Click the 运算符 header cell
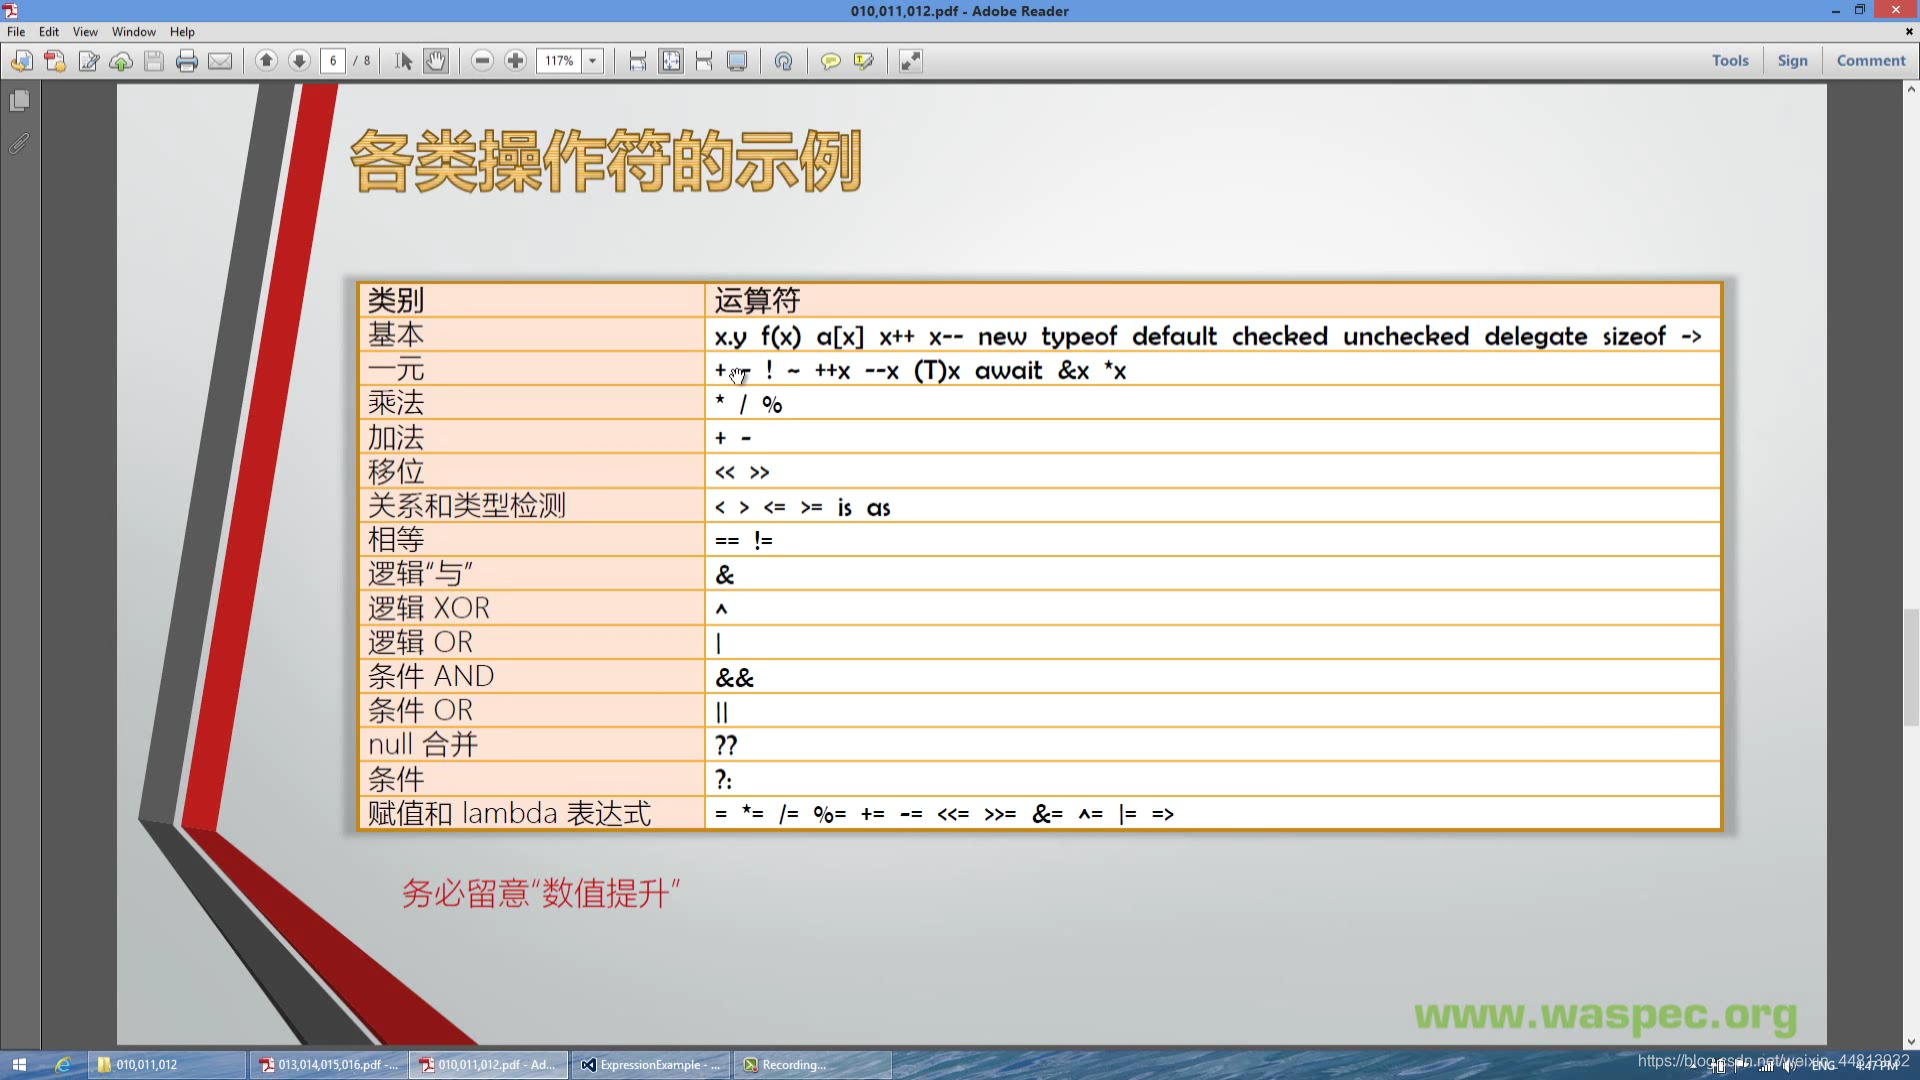The image size is (1920, 1080). 1212,300
